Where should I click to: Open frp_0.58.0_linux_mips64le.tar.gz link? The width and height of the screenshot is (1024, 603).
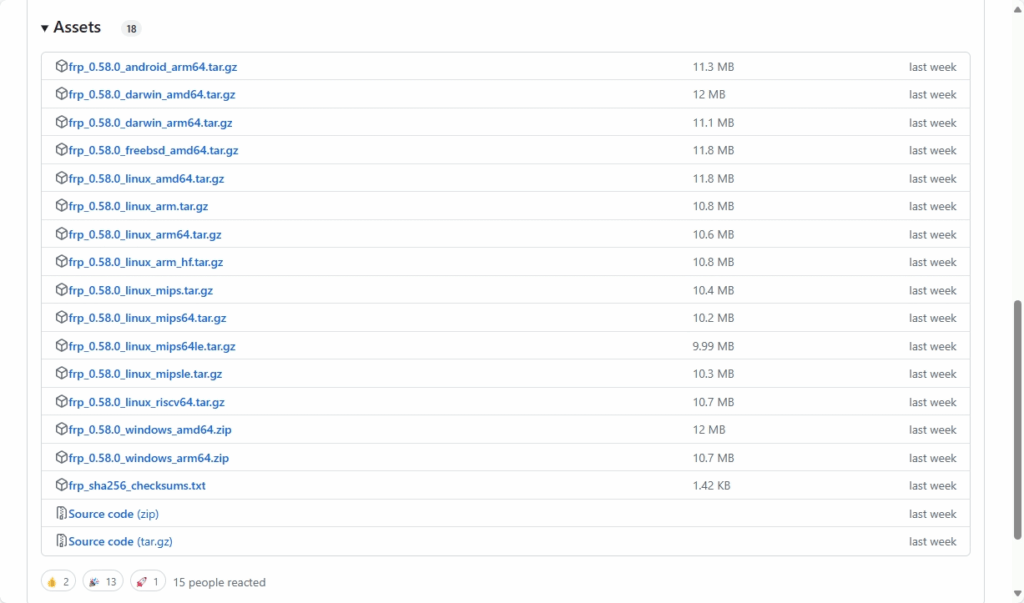[x=153, y=346]
